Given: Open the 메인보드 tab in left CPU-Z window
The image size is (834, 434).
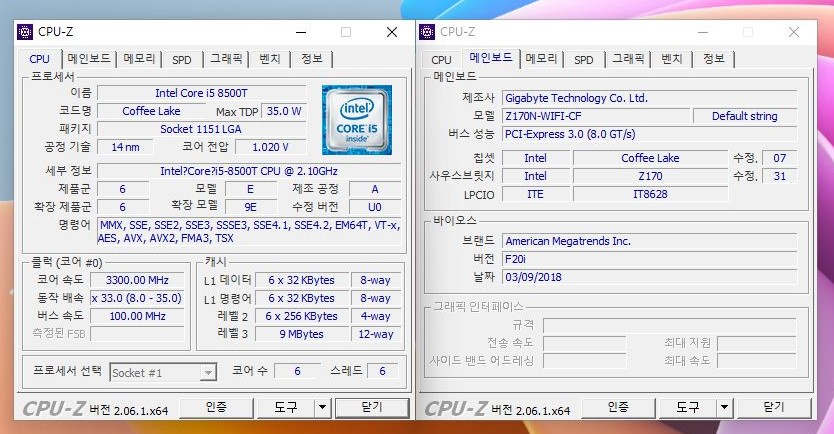Looking at the screenshot, I should (x=89, y=59).
